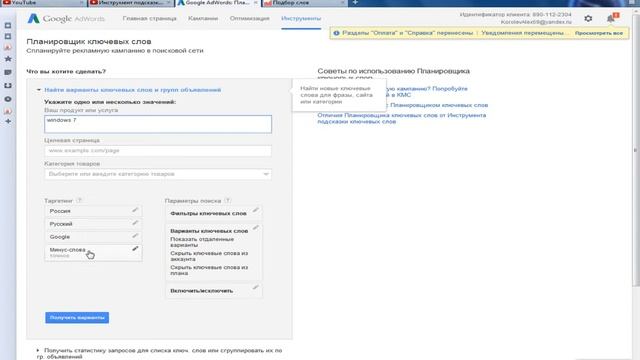The width and height of the screenshot is (640, 360).
Task: Expand the Получить статистику запросов section
Action: click(38, 350)
